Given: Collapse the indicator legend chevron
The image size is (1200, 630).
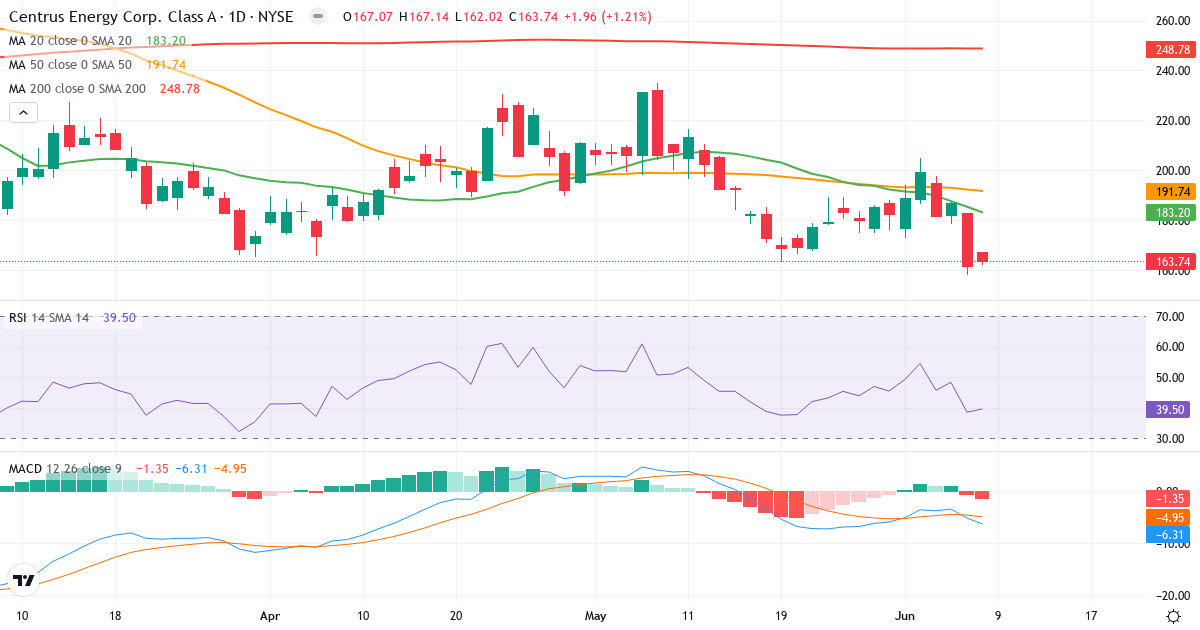Looking at the screenshot, I should (x=24, y=113).
